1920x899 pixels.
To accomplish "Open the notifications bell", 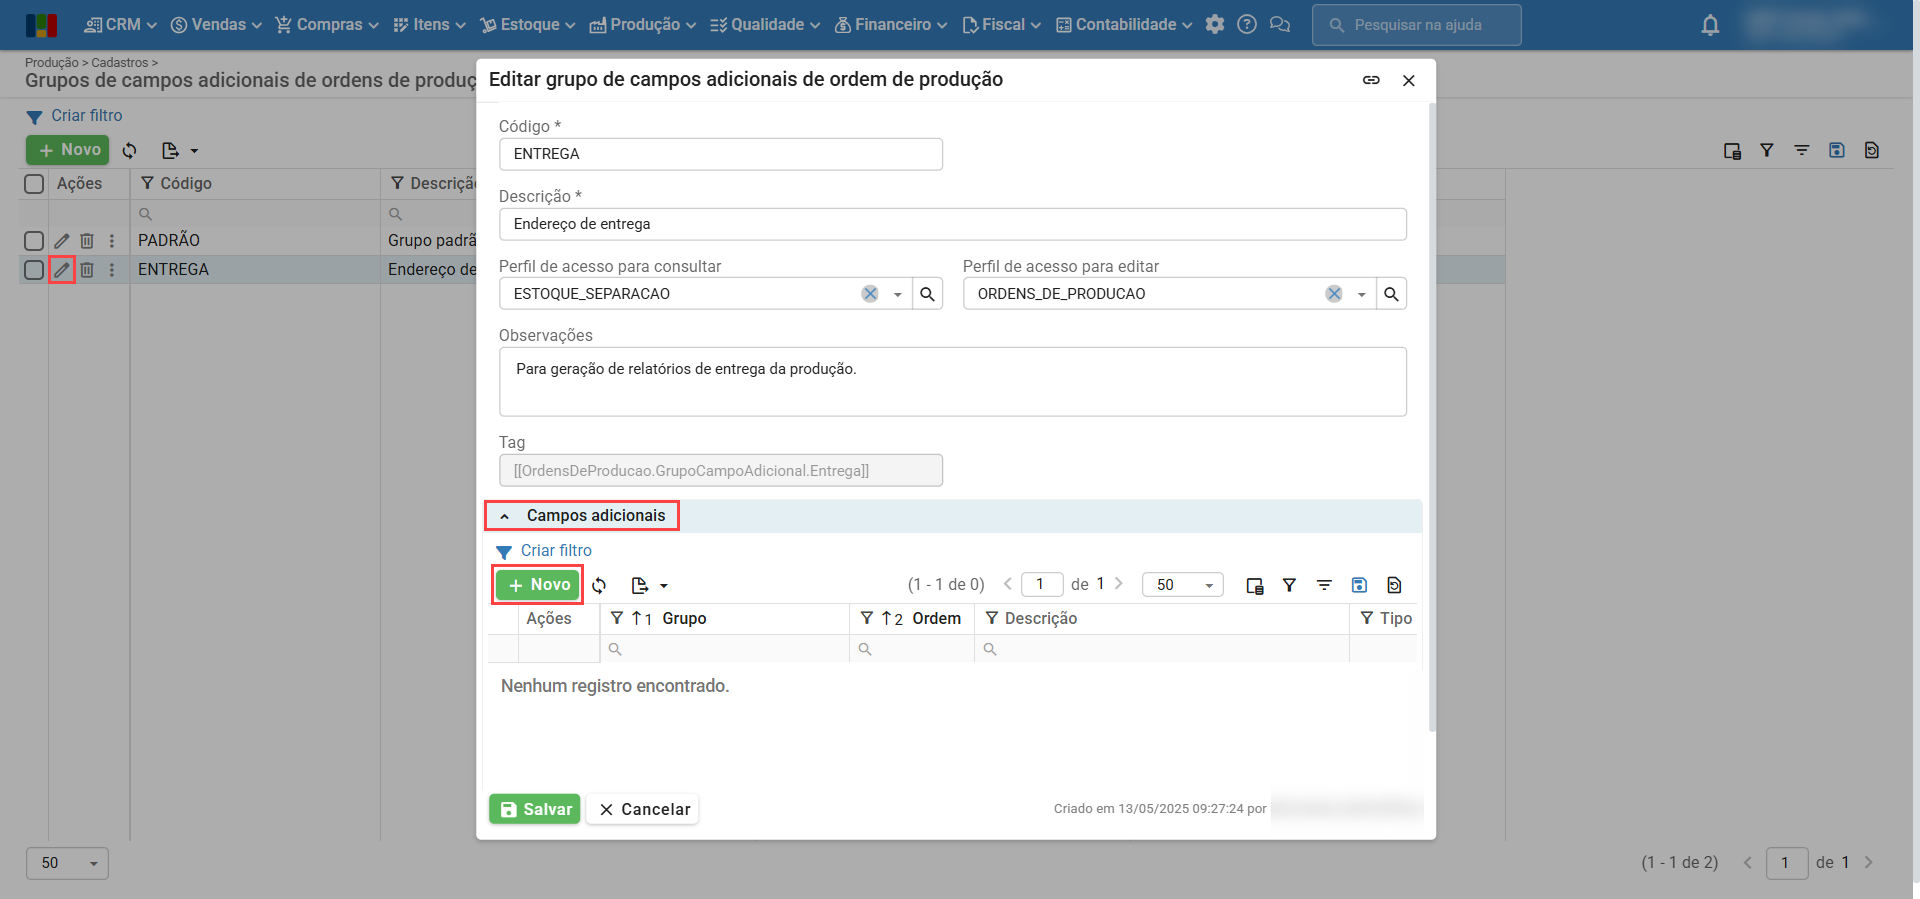I will pyautogui.click(x=1710, y=25).
